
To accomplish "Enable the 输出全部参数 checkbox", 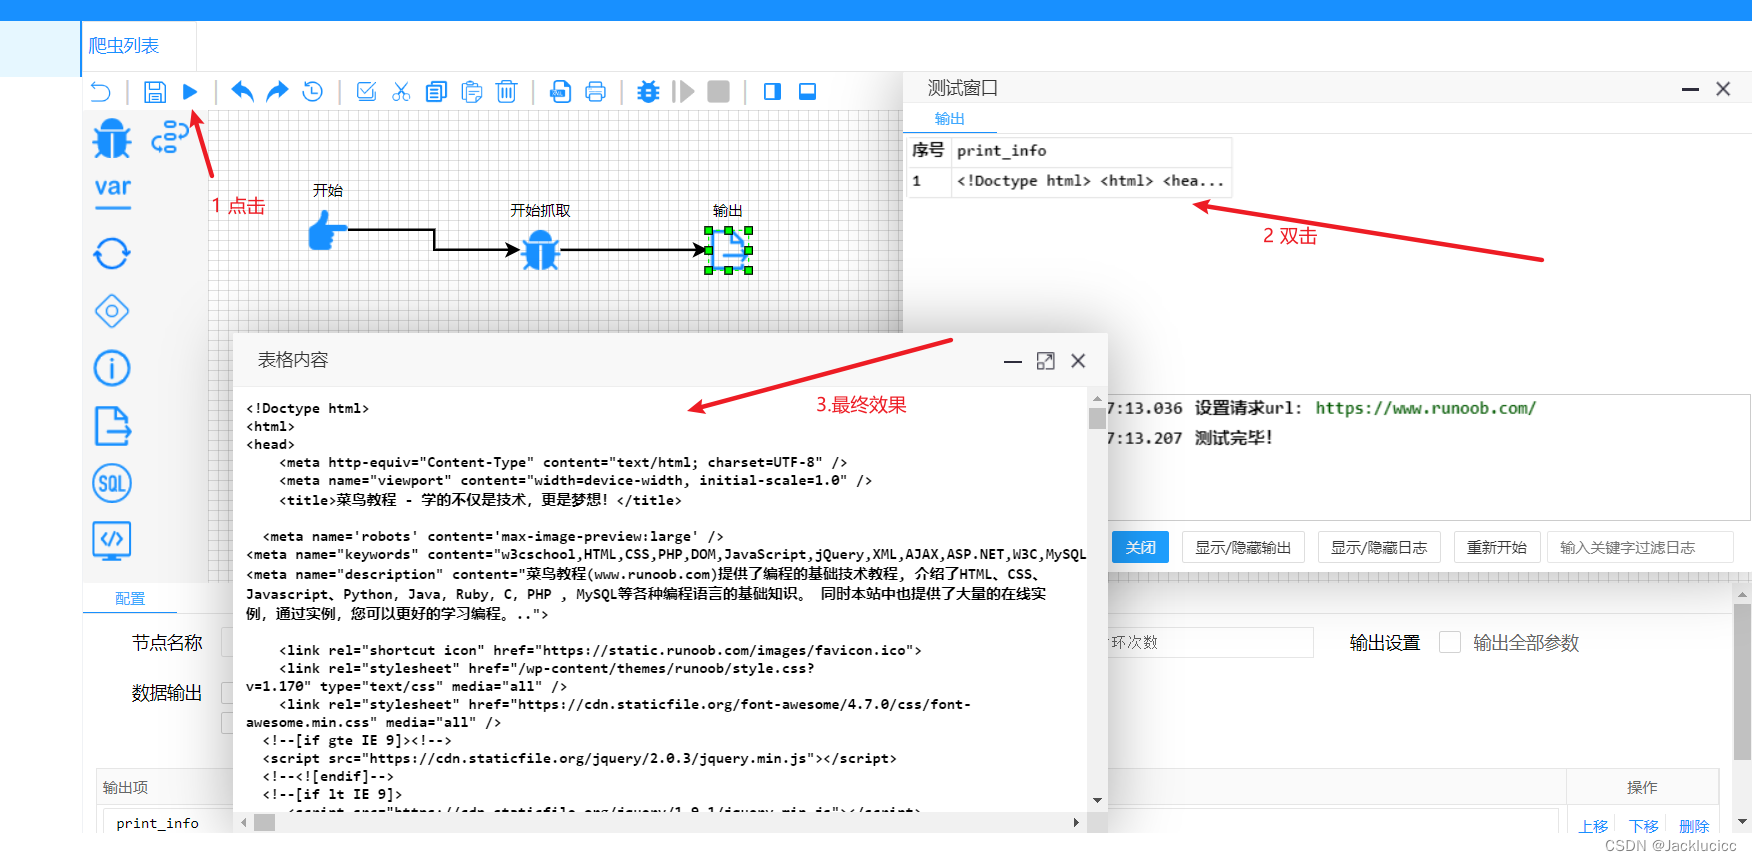I will pyautogui.click(x=1450, y=642).
